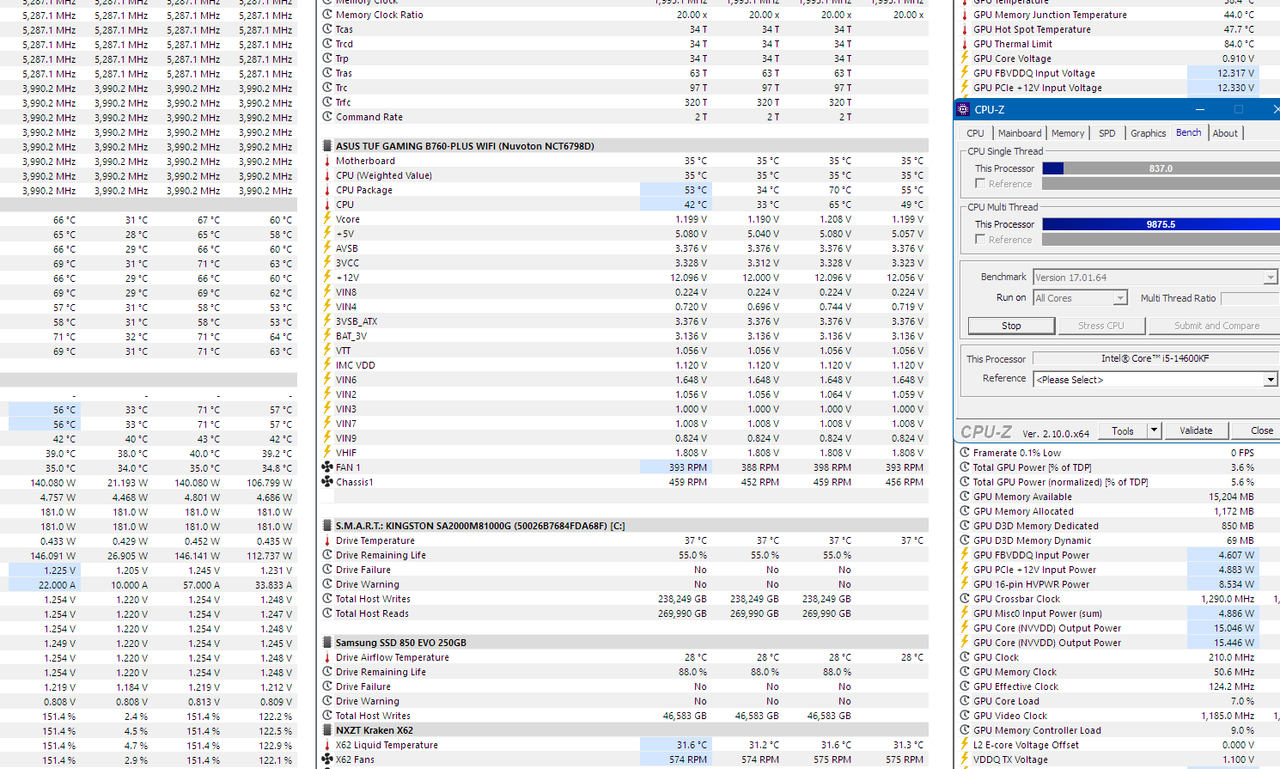This screenshot has height=769, width=1280.
Task: Click the fan icon next to X62 Fans
Action: [327, 760]
